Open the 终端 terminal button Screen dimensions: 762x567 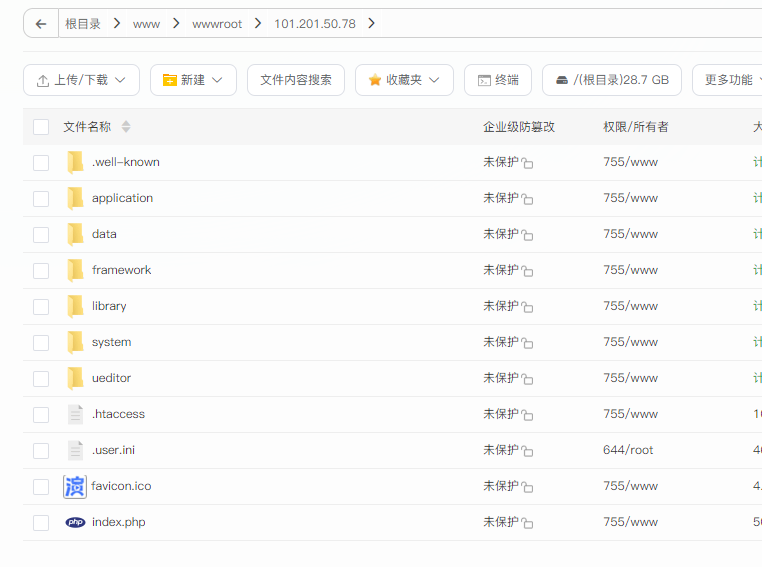point(498,80)
